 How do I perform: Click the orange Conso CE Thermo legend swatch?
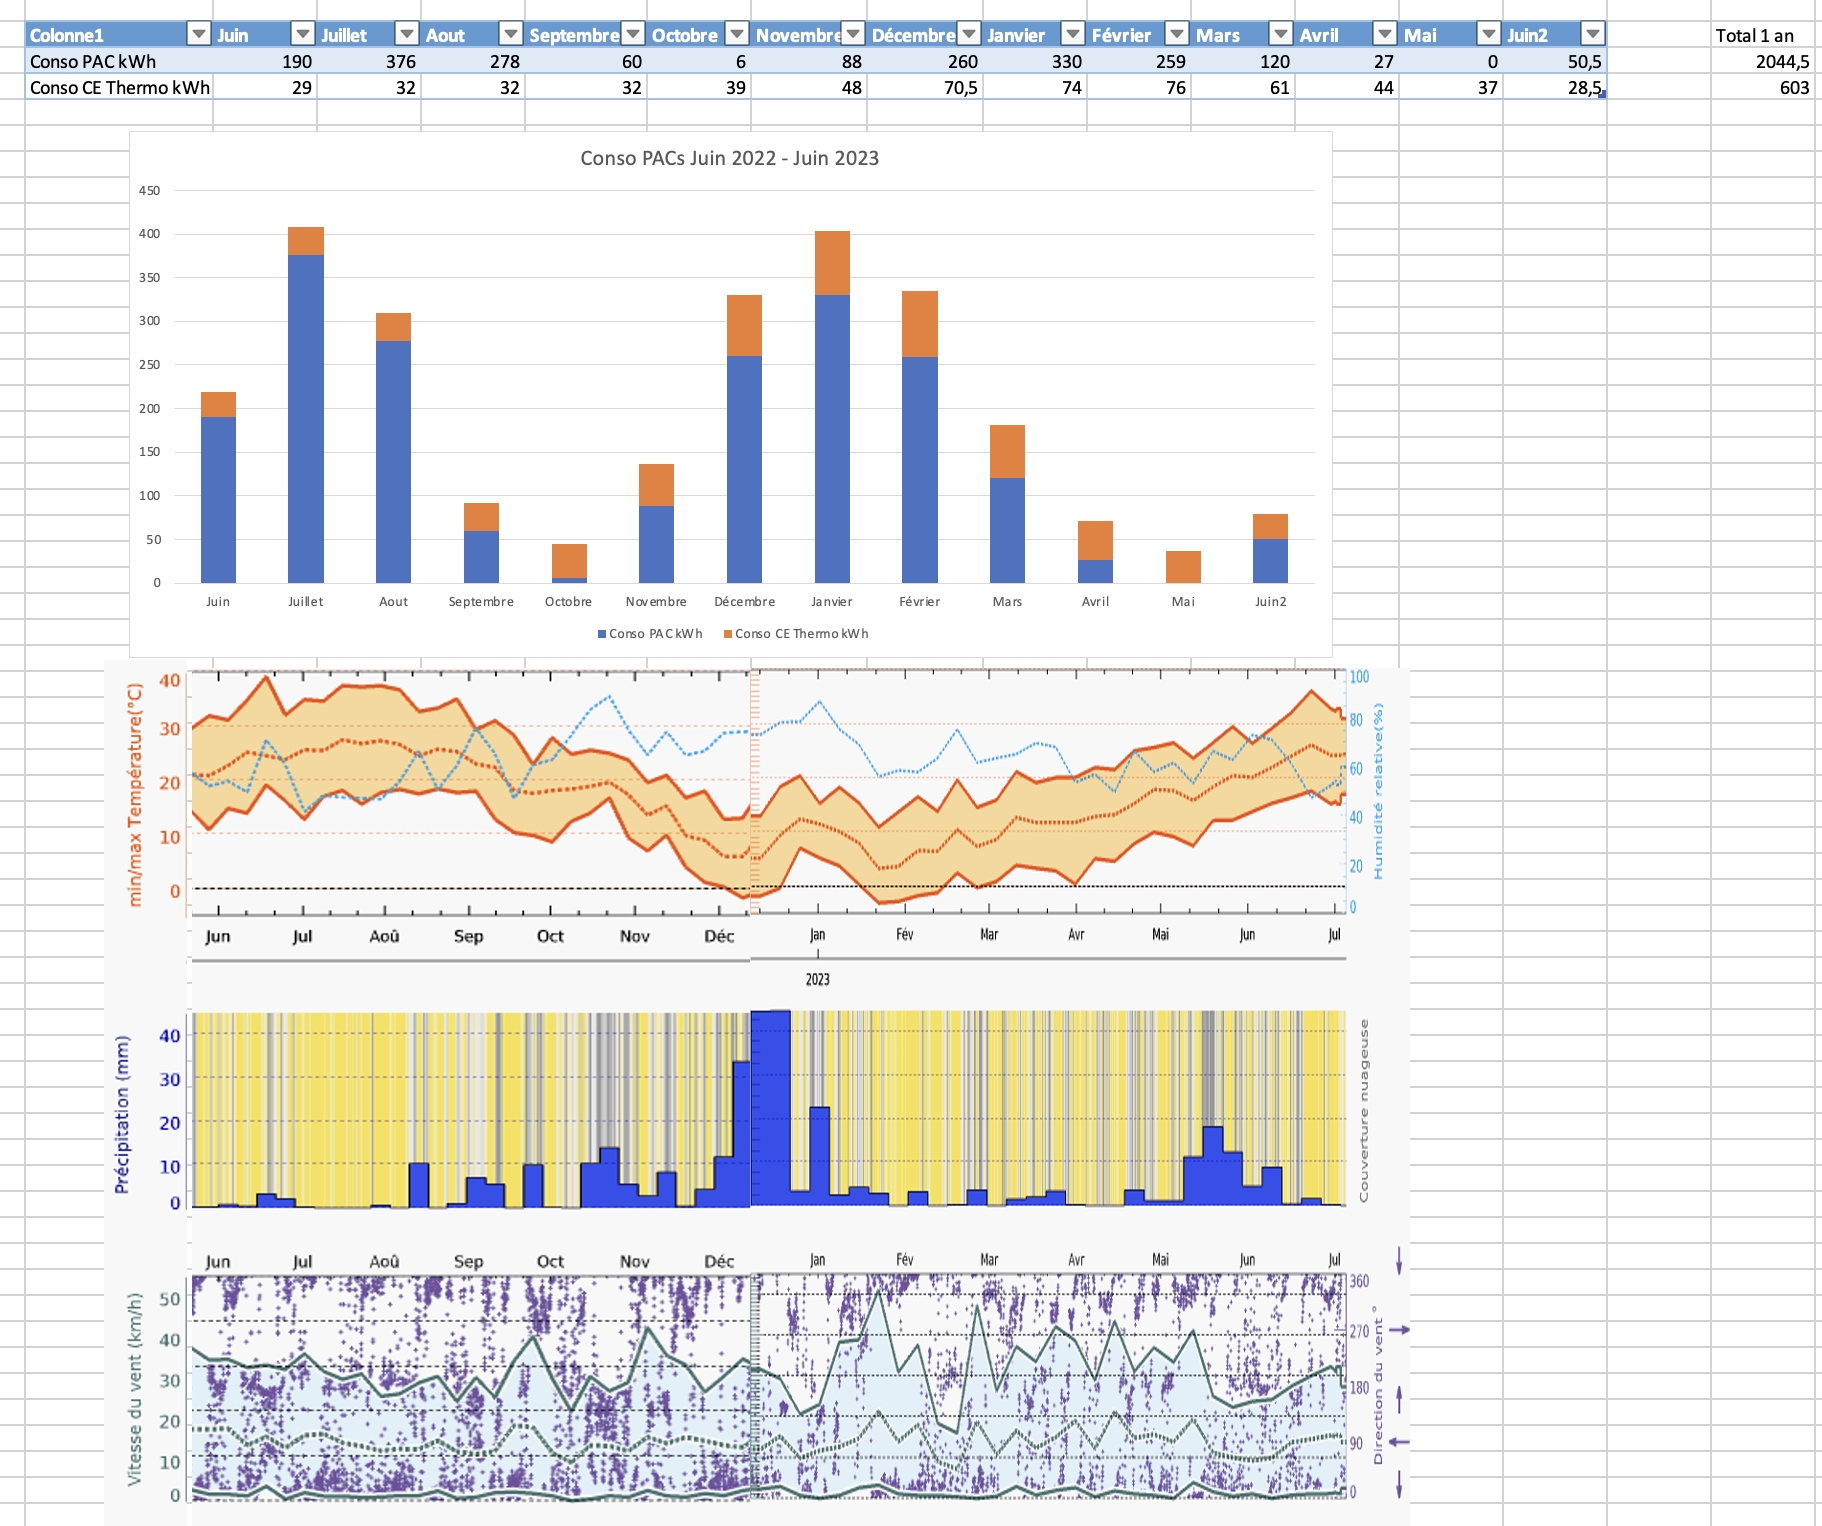pyautogui.click(x=728, y=634)
